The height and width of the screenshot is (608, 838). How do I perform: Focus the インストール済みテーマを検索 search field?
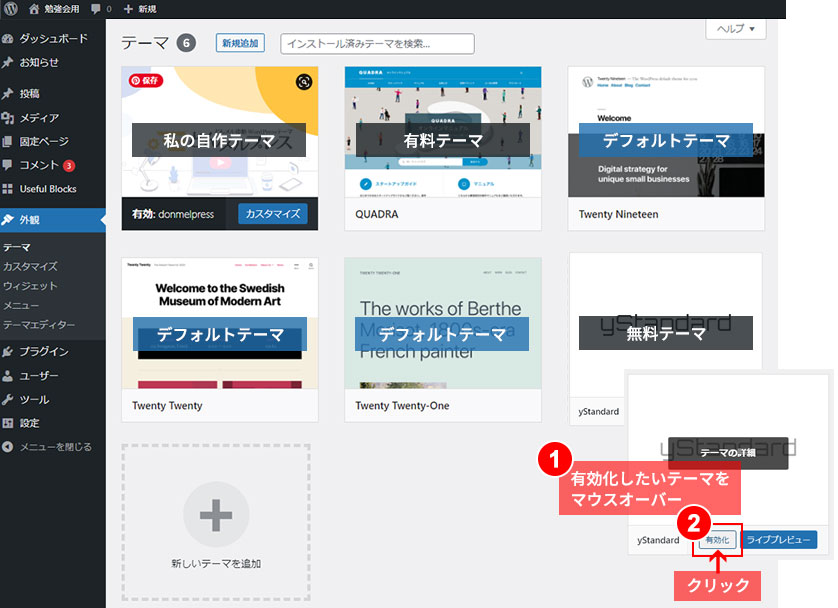[x=377, y=44]
